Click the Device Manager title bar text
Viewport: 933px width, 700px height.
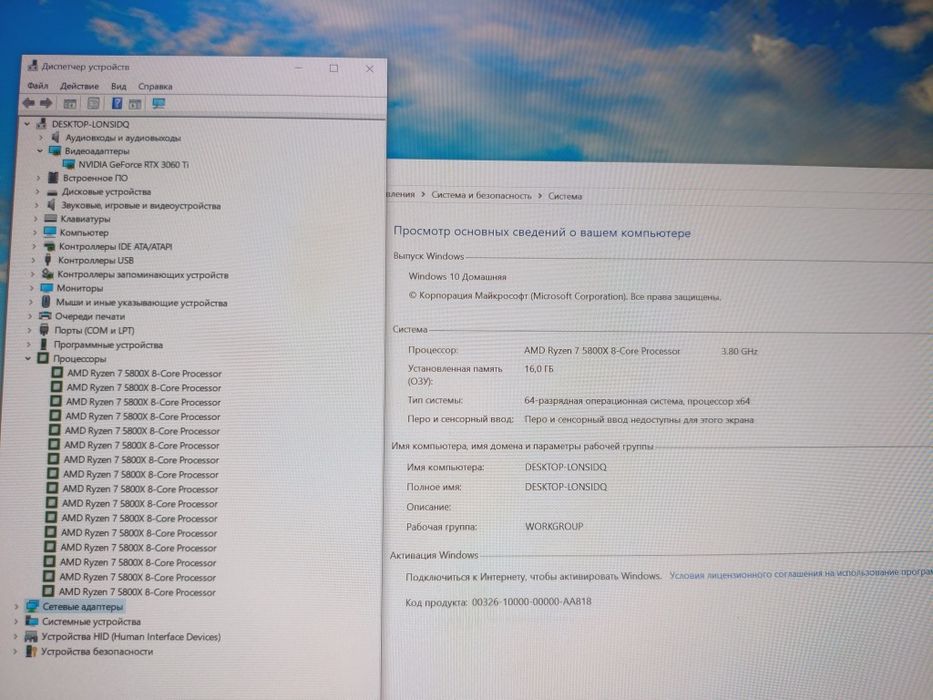[x=85, y=67]
